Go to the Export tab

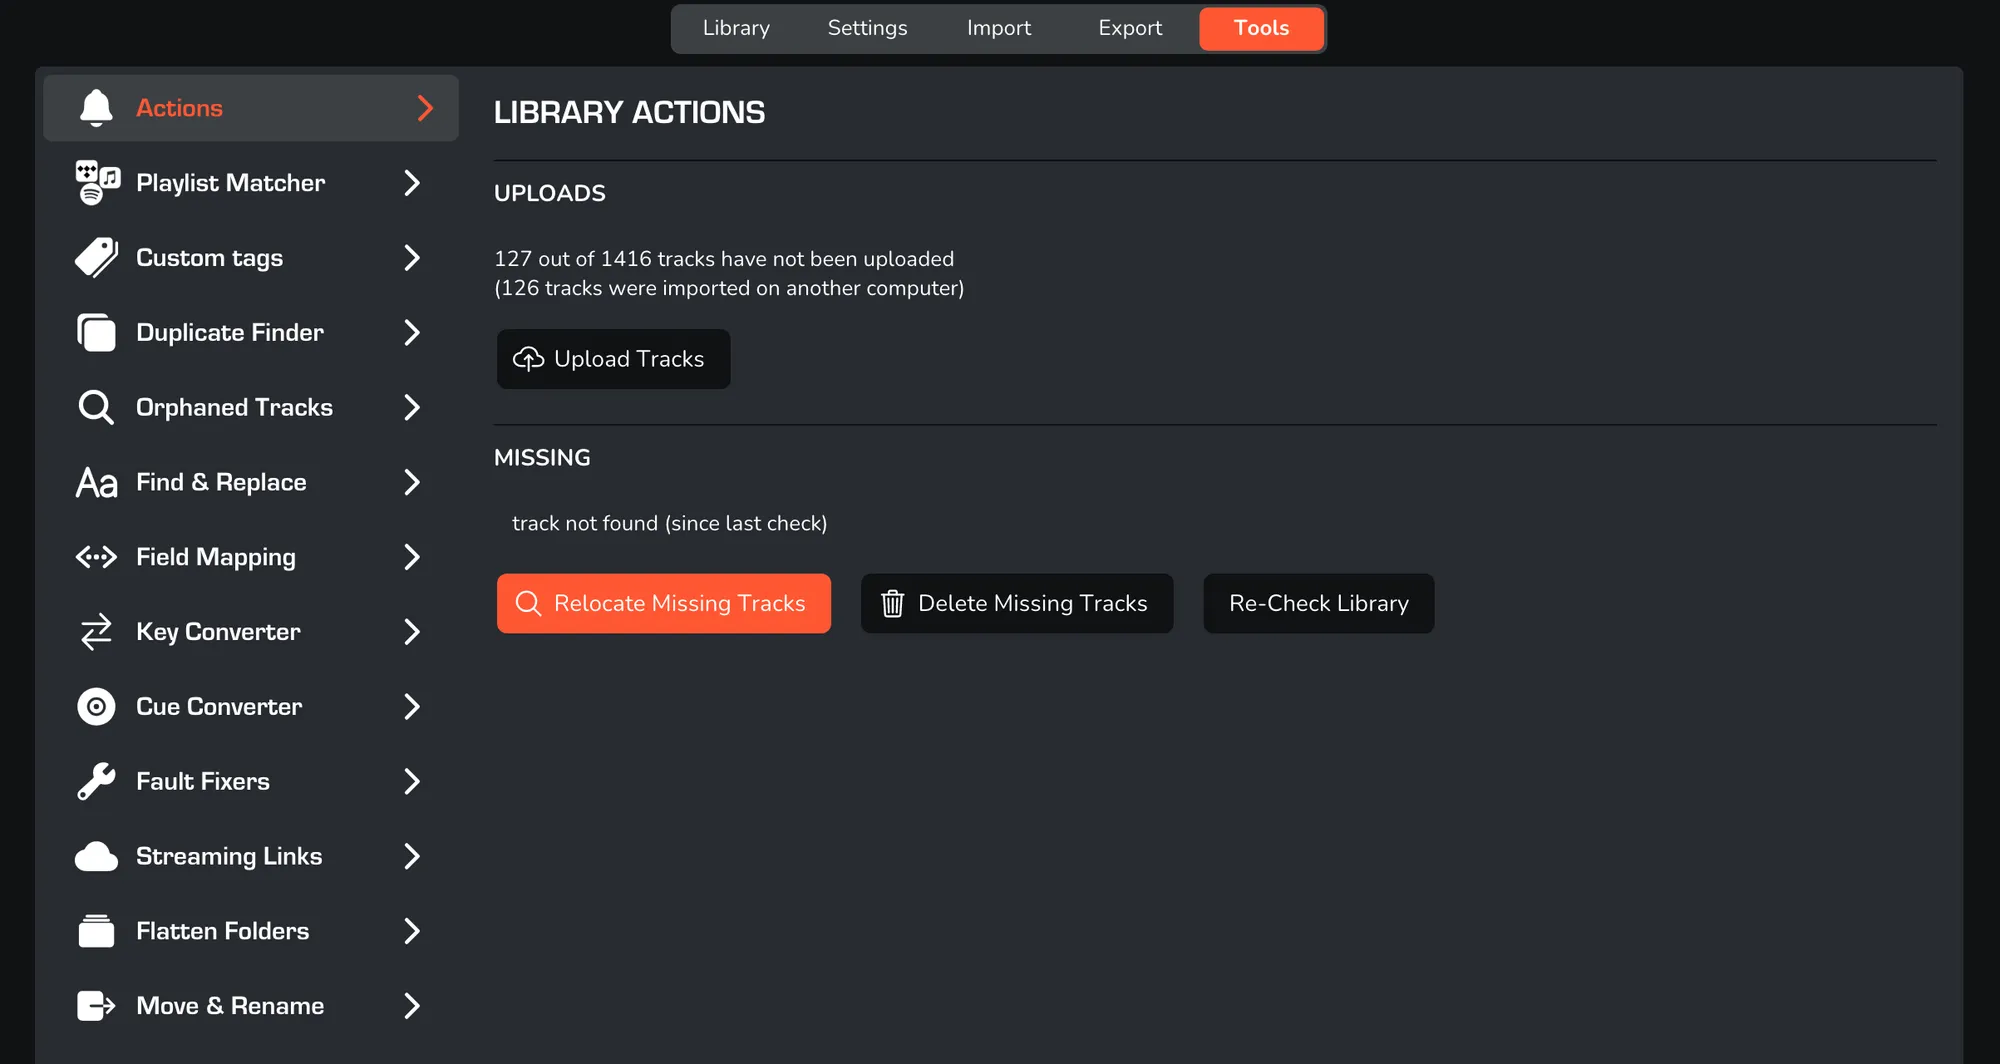(1130, 28)
